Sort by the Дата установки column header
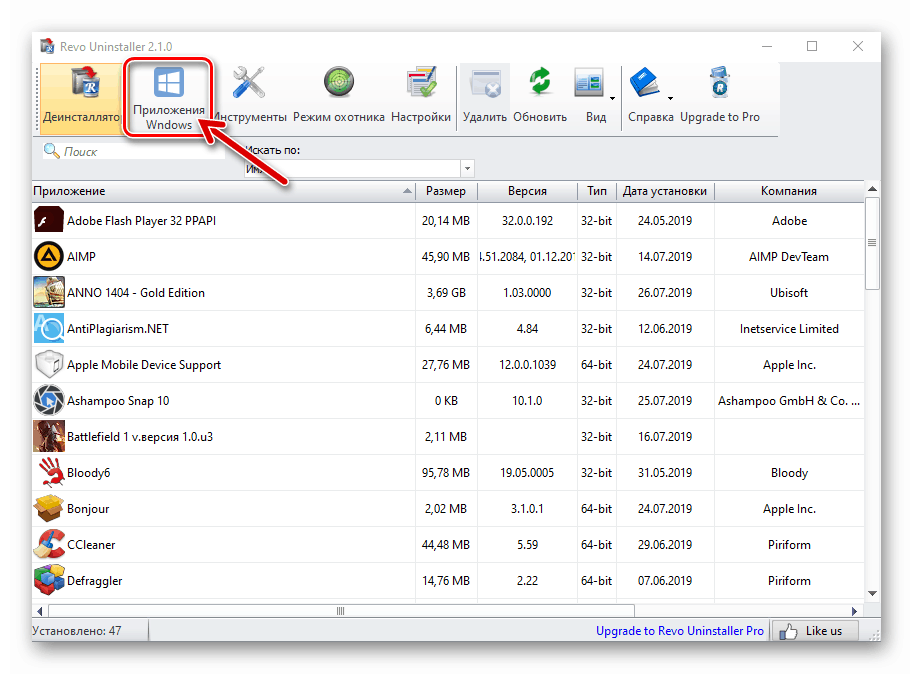Image resolution: width=913 pixels, height=674 pixels. click(665, 191)
